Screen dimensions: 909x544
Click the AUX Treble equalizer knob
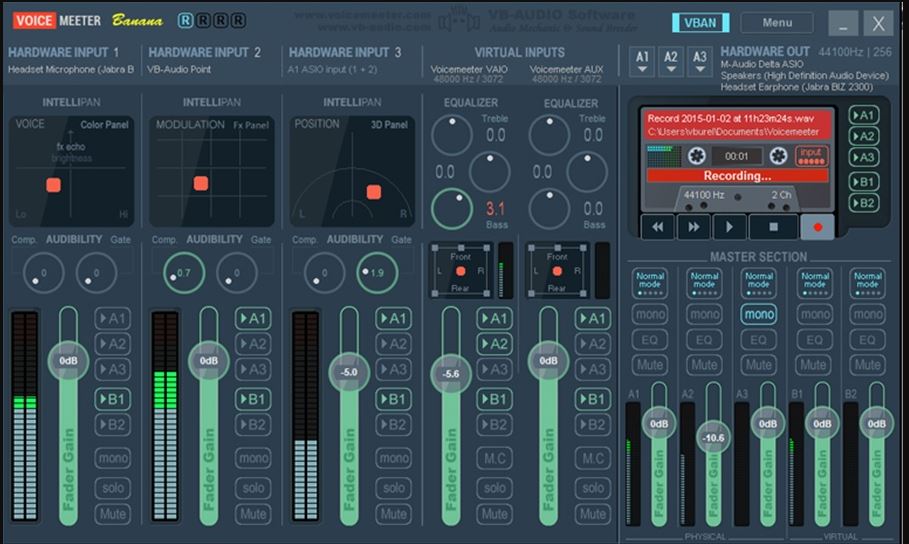(x=549, y=135)
